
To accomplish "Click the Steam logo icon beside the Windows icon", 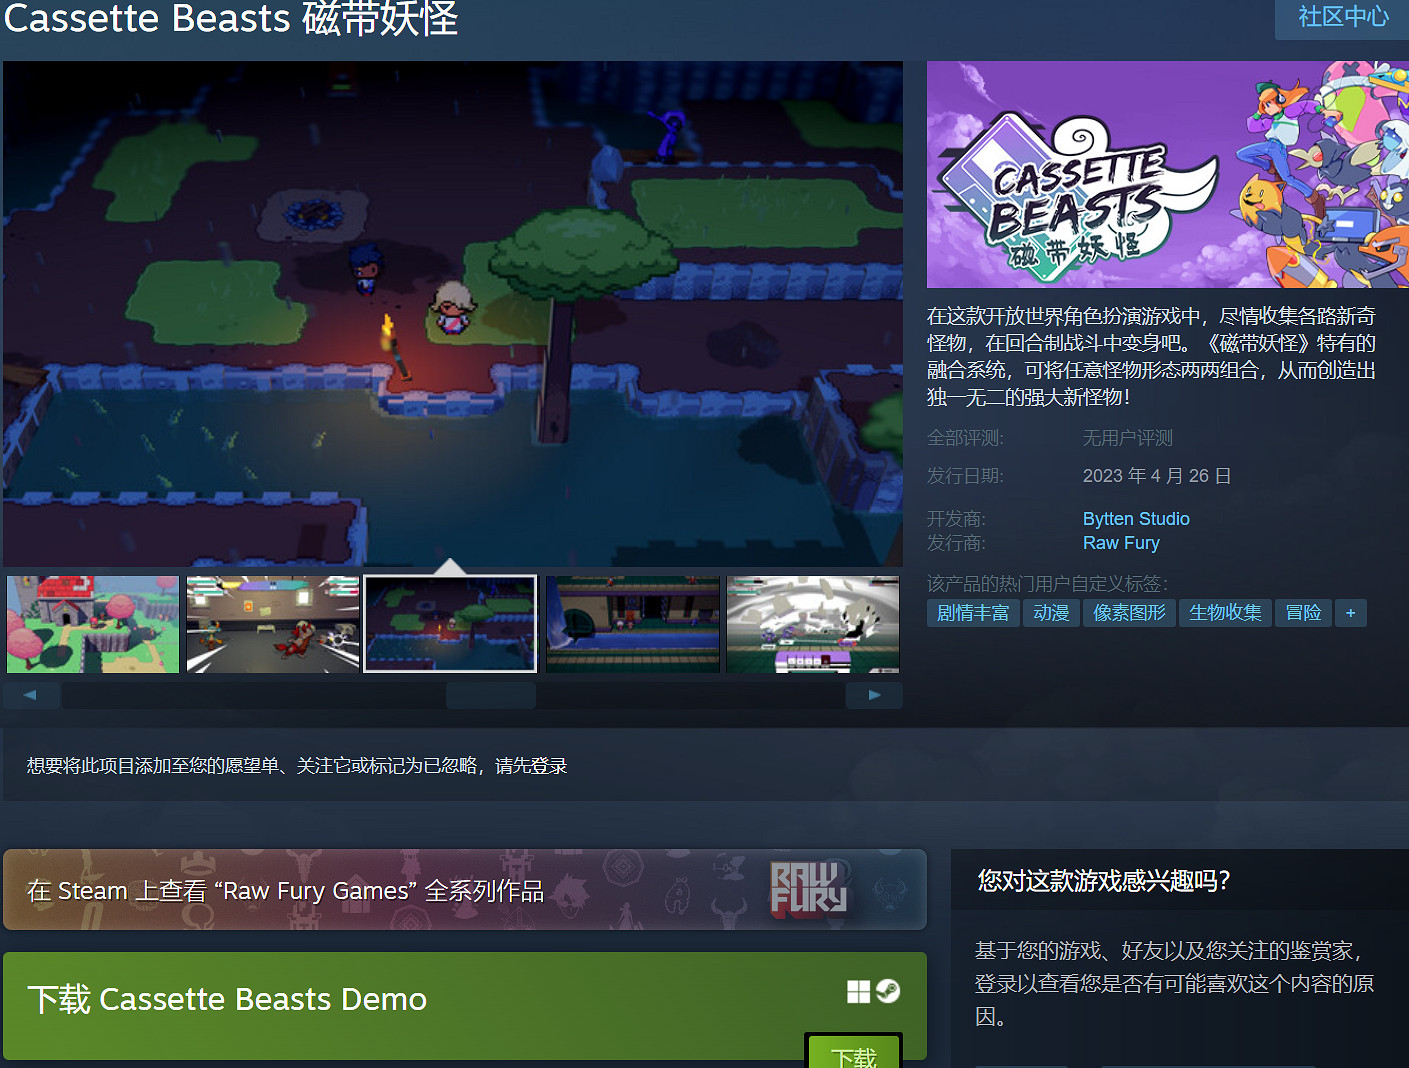I will click(x=888, y=992).
